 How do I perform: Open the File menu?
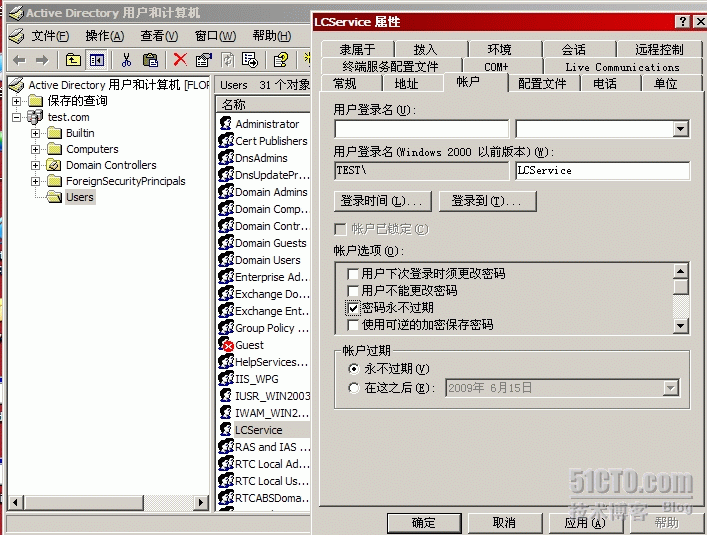click(x=50, y=36)
